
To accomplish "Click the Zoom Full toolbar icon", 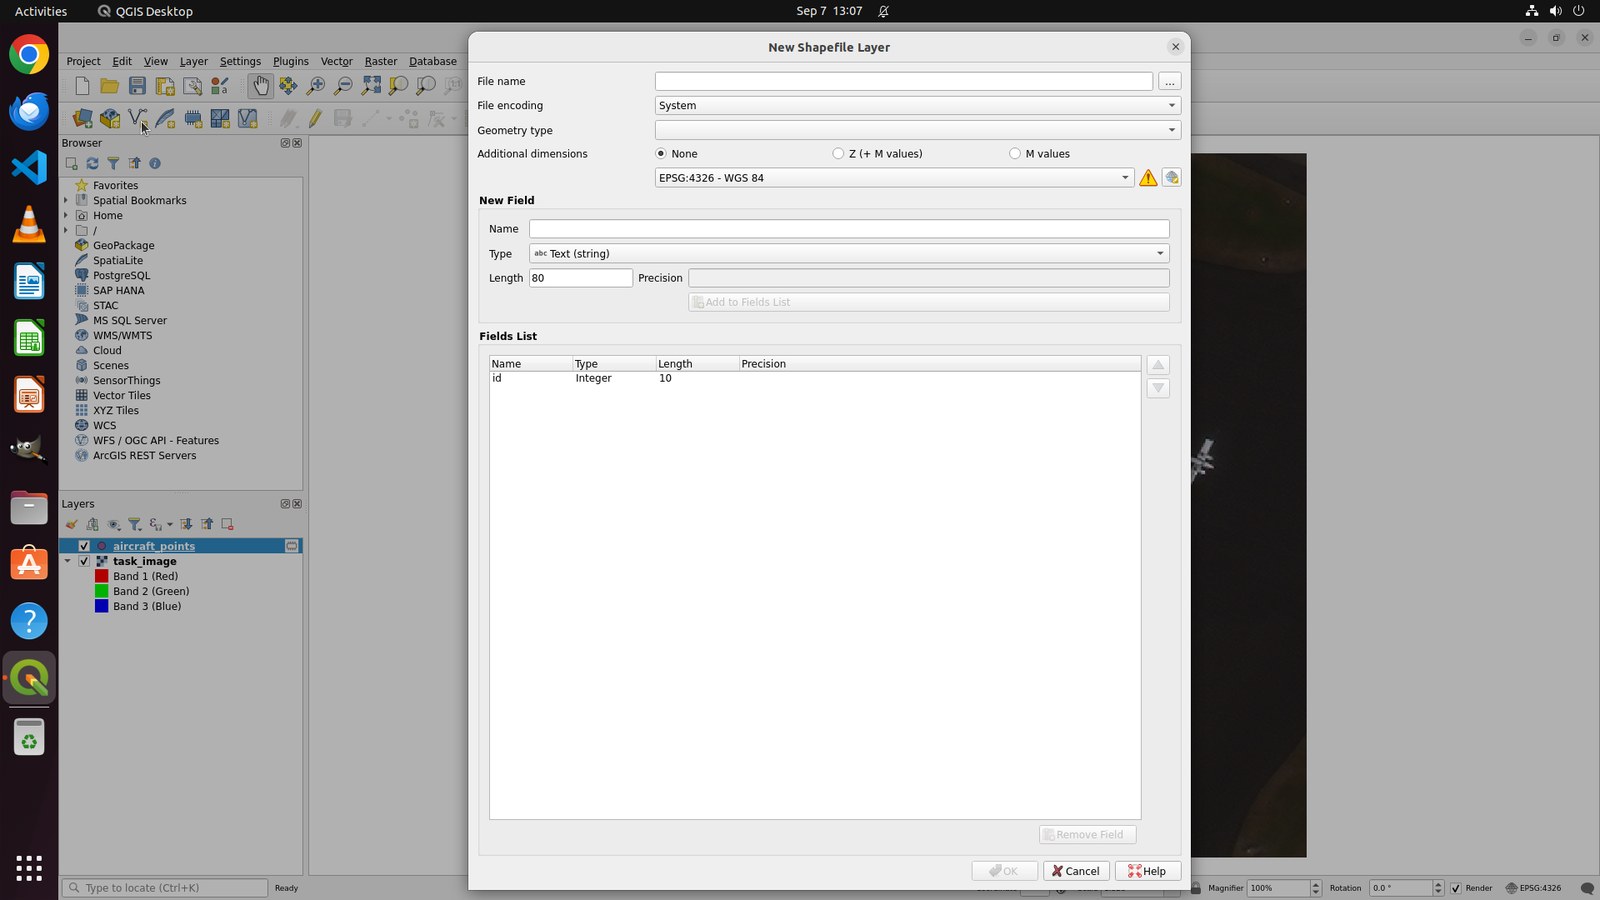I will pyautogui.click(x=371, y=87).
